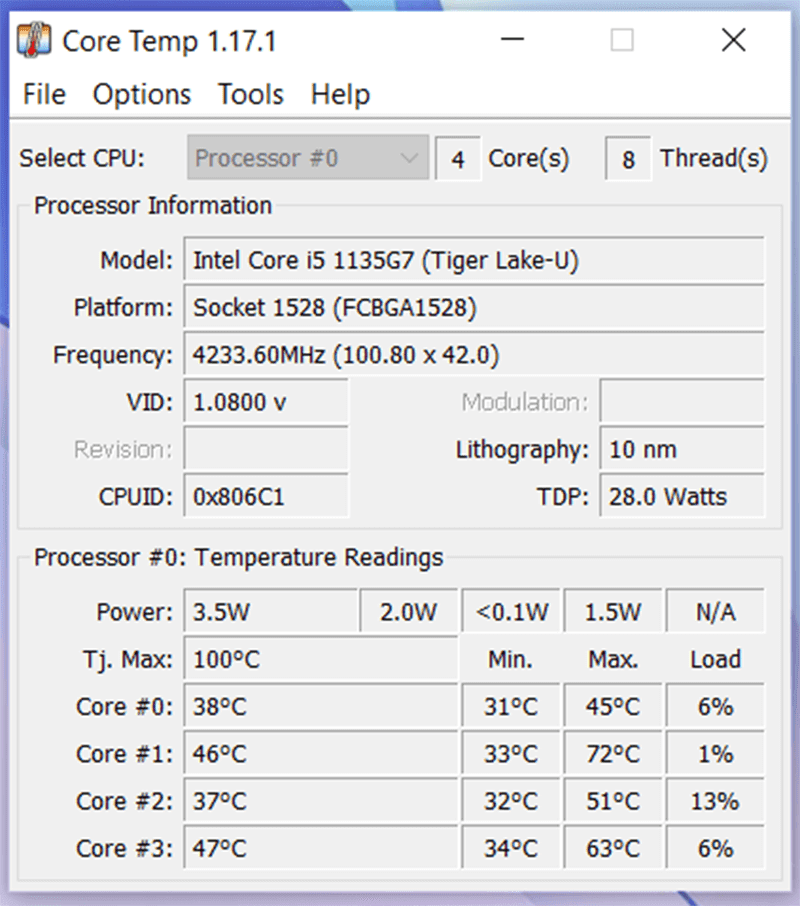Click the core count field showing 4
Image resolution: width=800 pixels, height=906 pixels.
tap(457, 159)
